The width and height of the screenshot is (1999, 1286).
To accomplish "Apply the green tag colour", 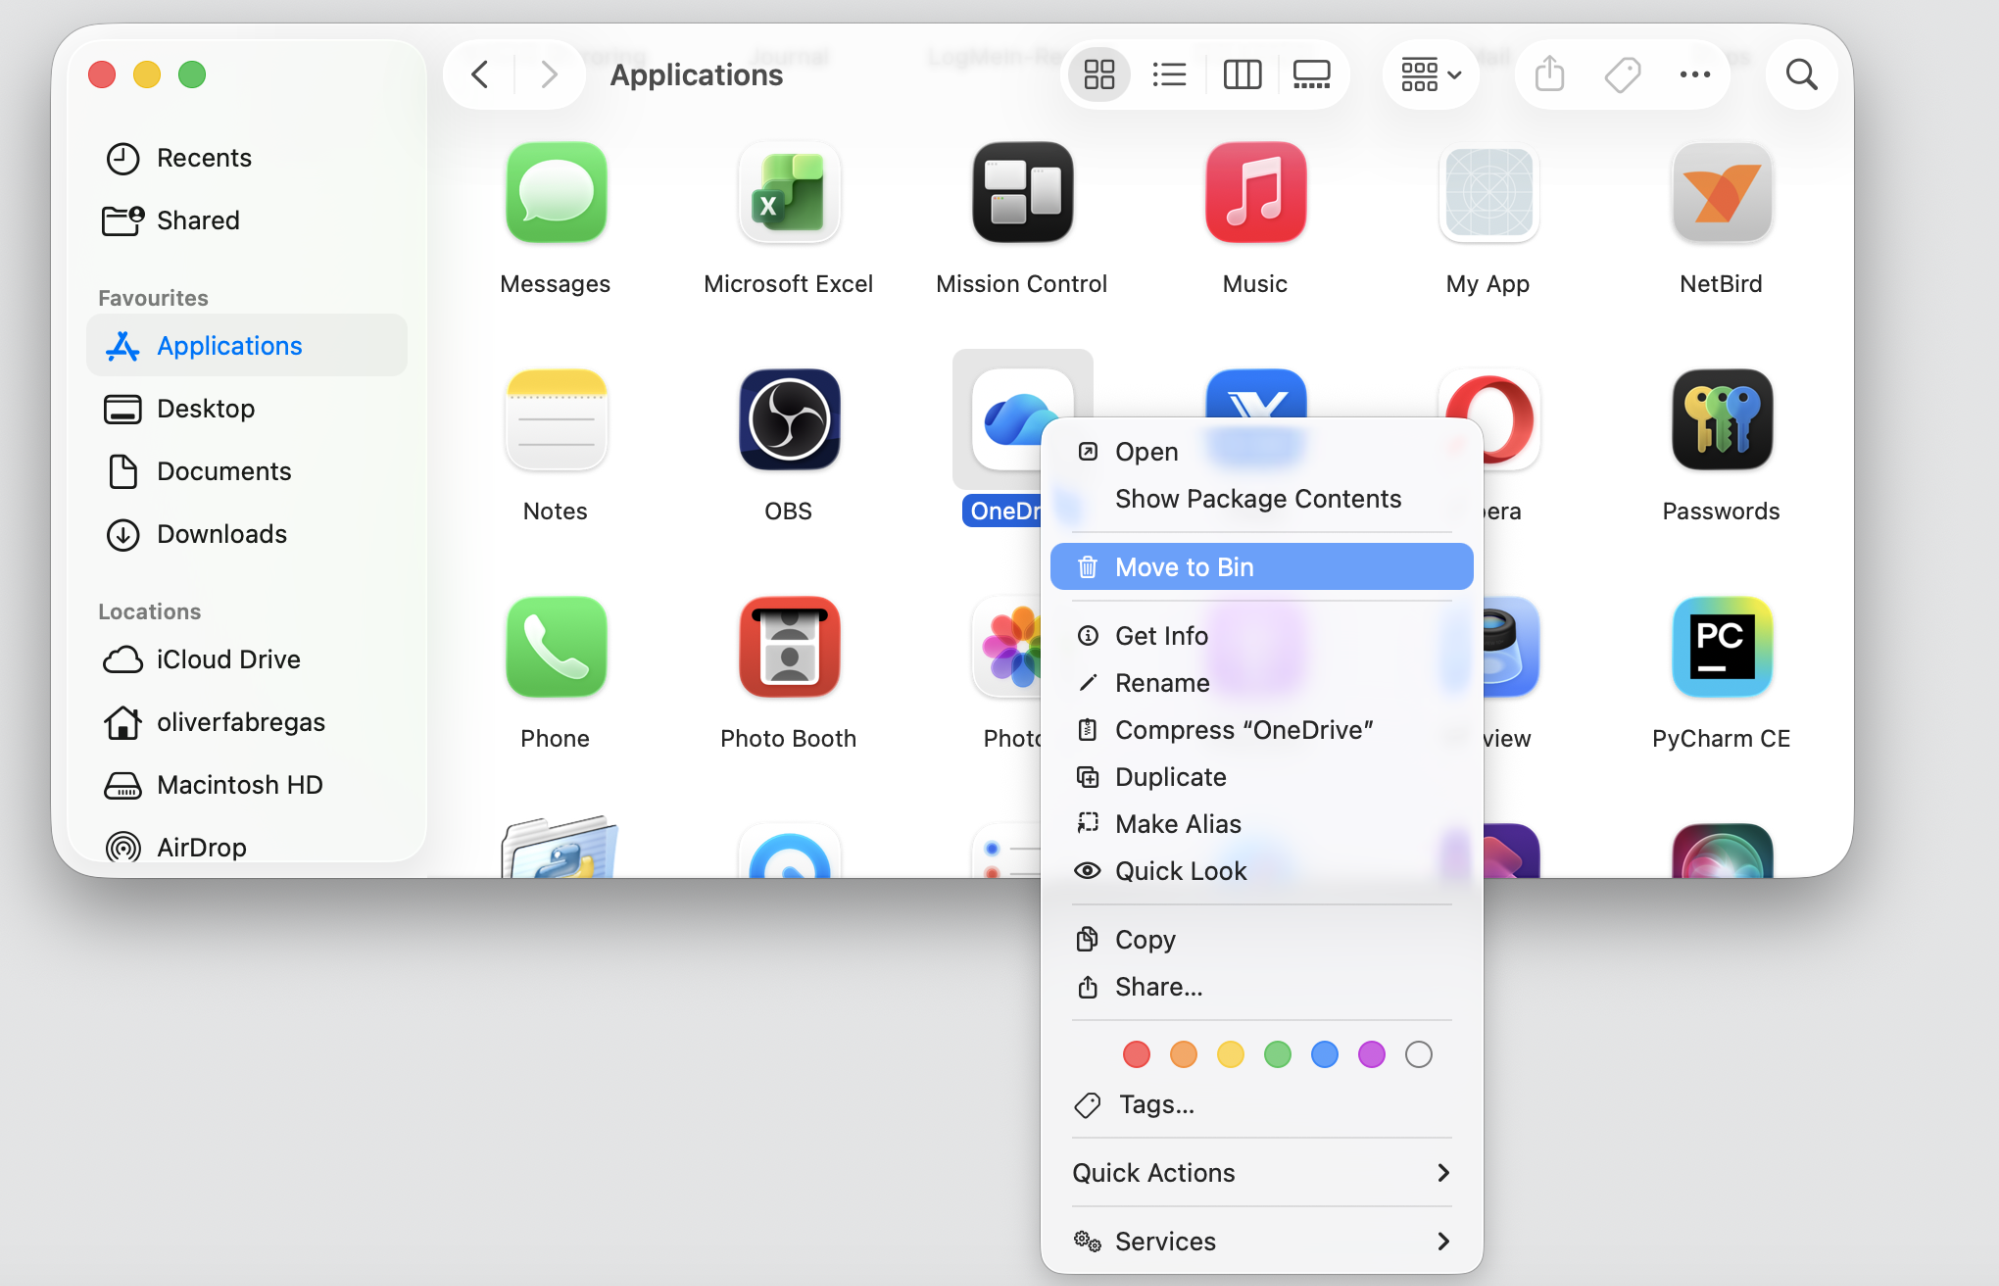I will [x=1277, y=1054].
